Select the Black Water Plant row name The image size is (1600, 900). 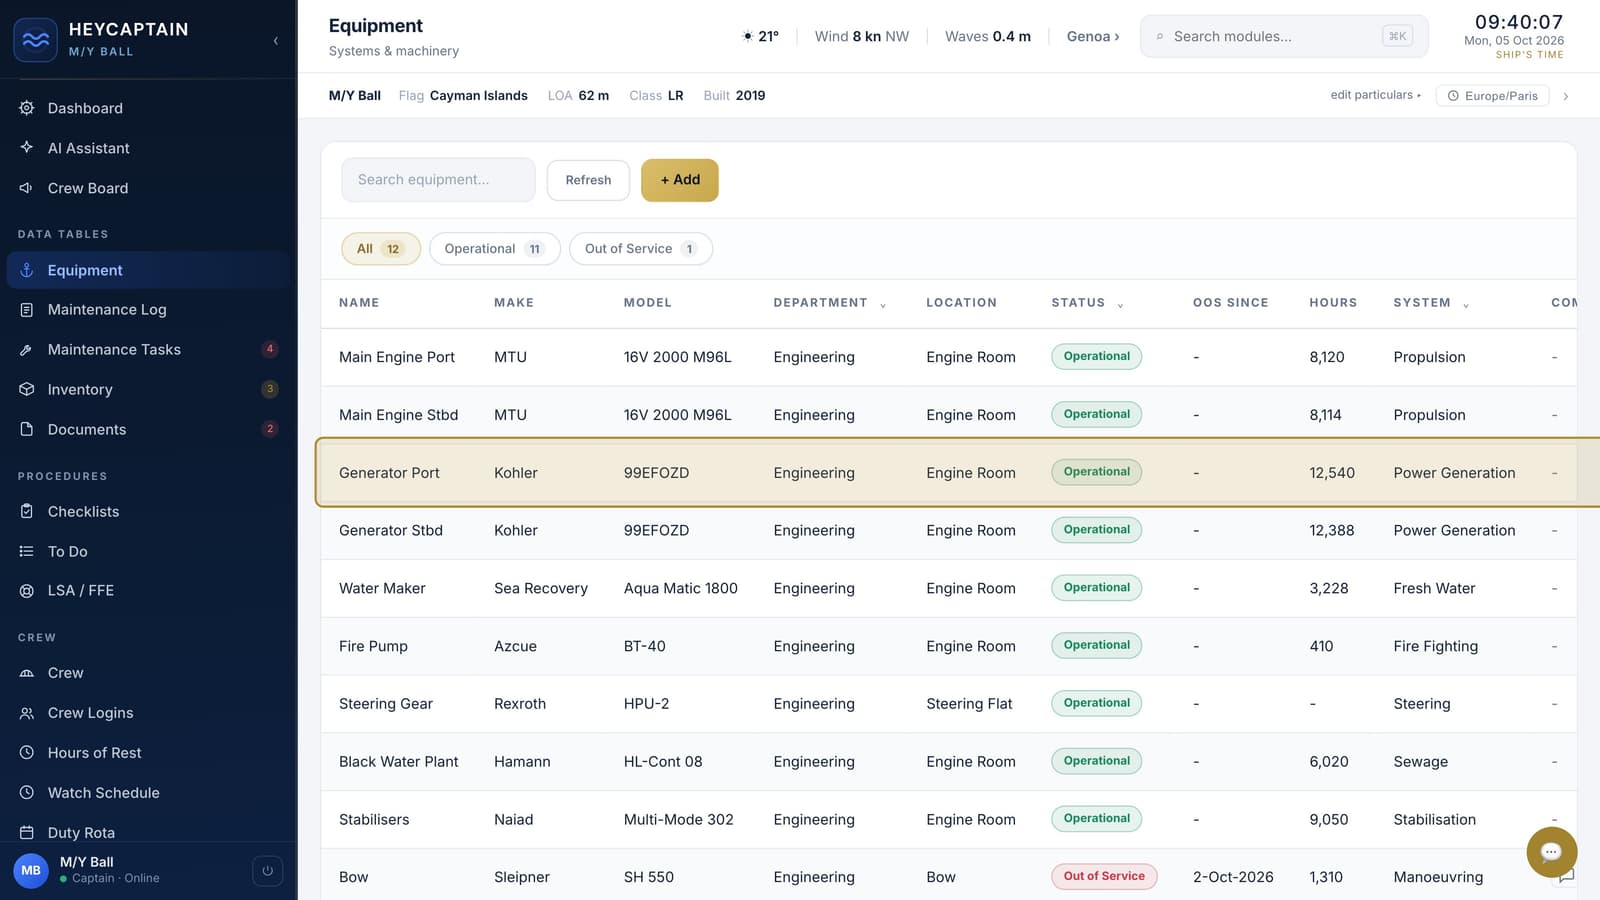[398, 762]
